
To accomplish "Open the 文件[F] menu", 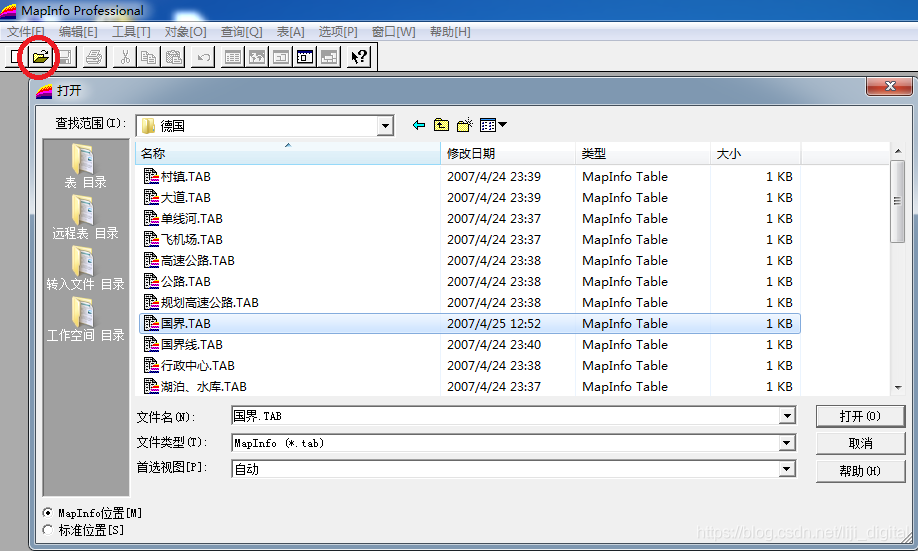I will coord(26,32).
